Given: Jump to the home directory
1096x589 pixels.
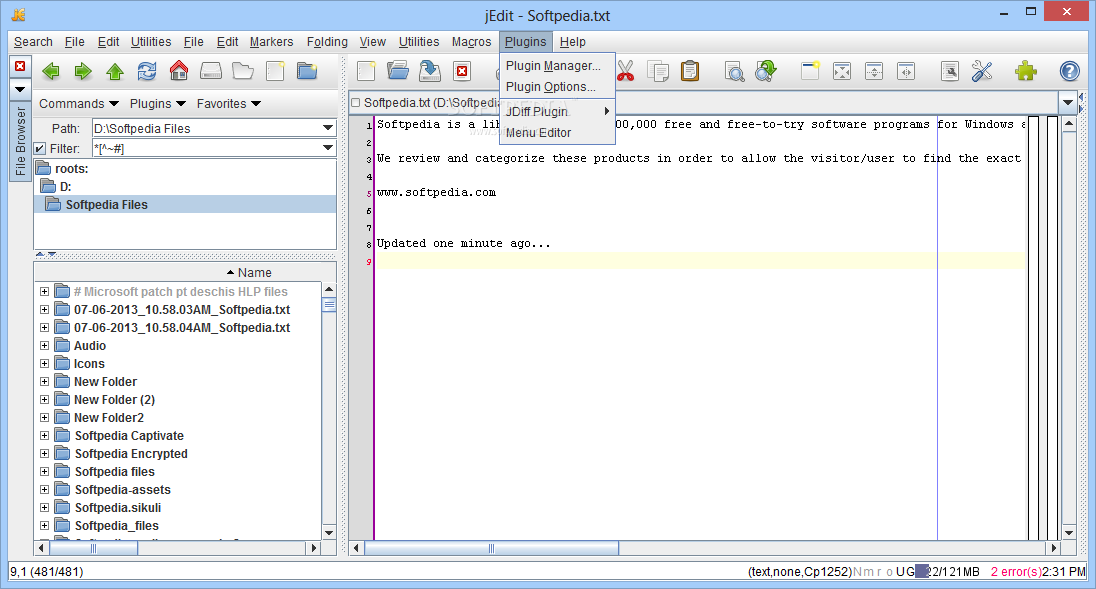Looking at the screenshot, I should pyautogui.click(x=179, y=71).
